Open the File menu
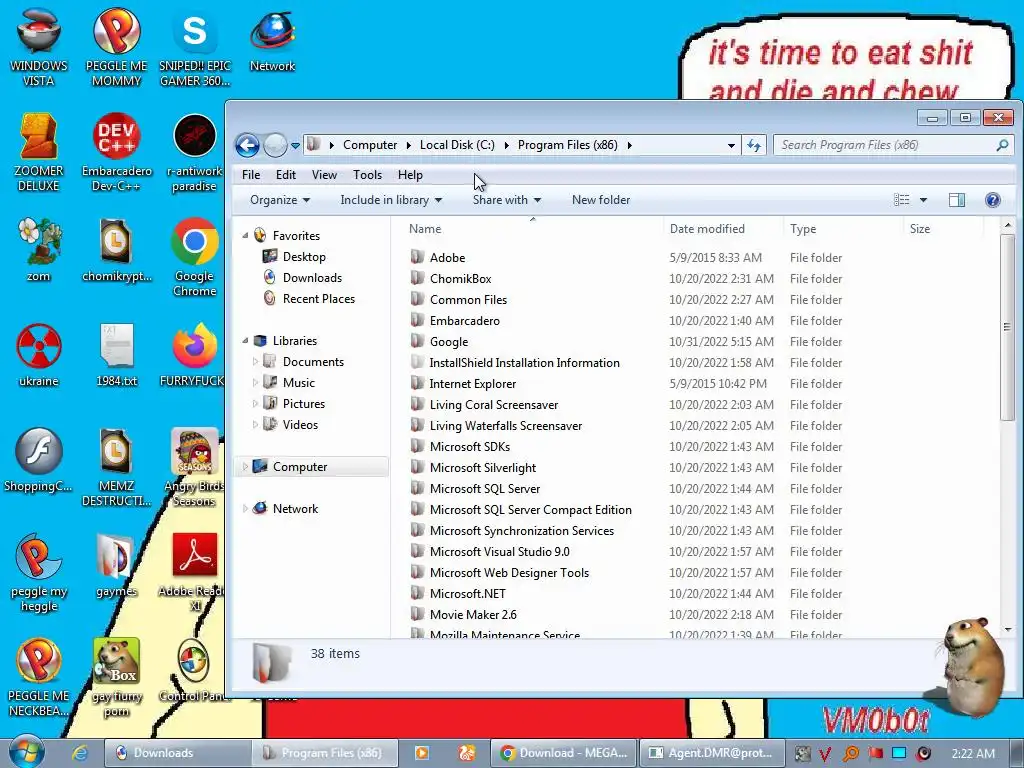Viewport: 1024px width, 768px height. (251, 175)
